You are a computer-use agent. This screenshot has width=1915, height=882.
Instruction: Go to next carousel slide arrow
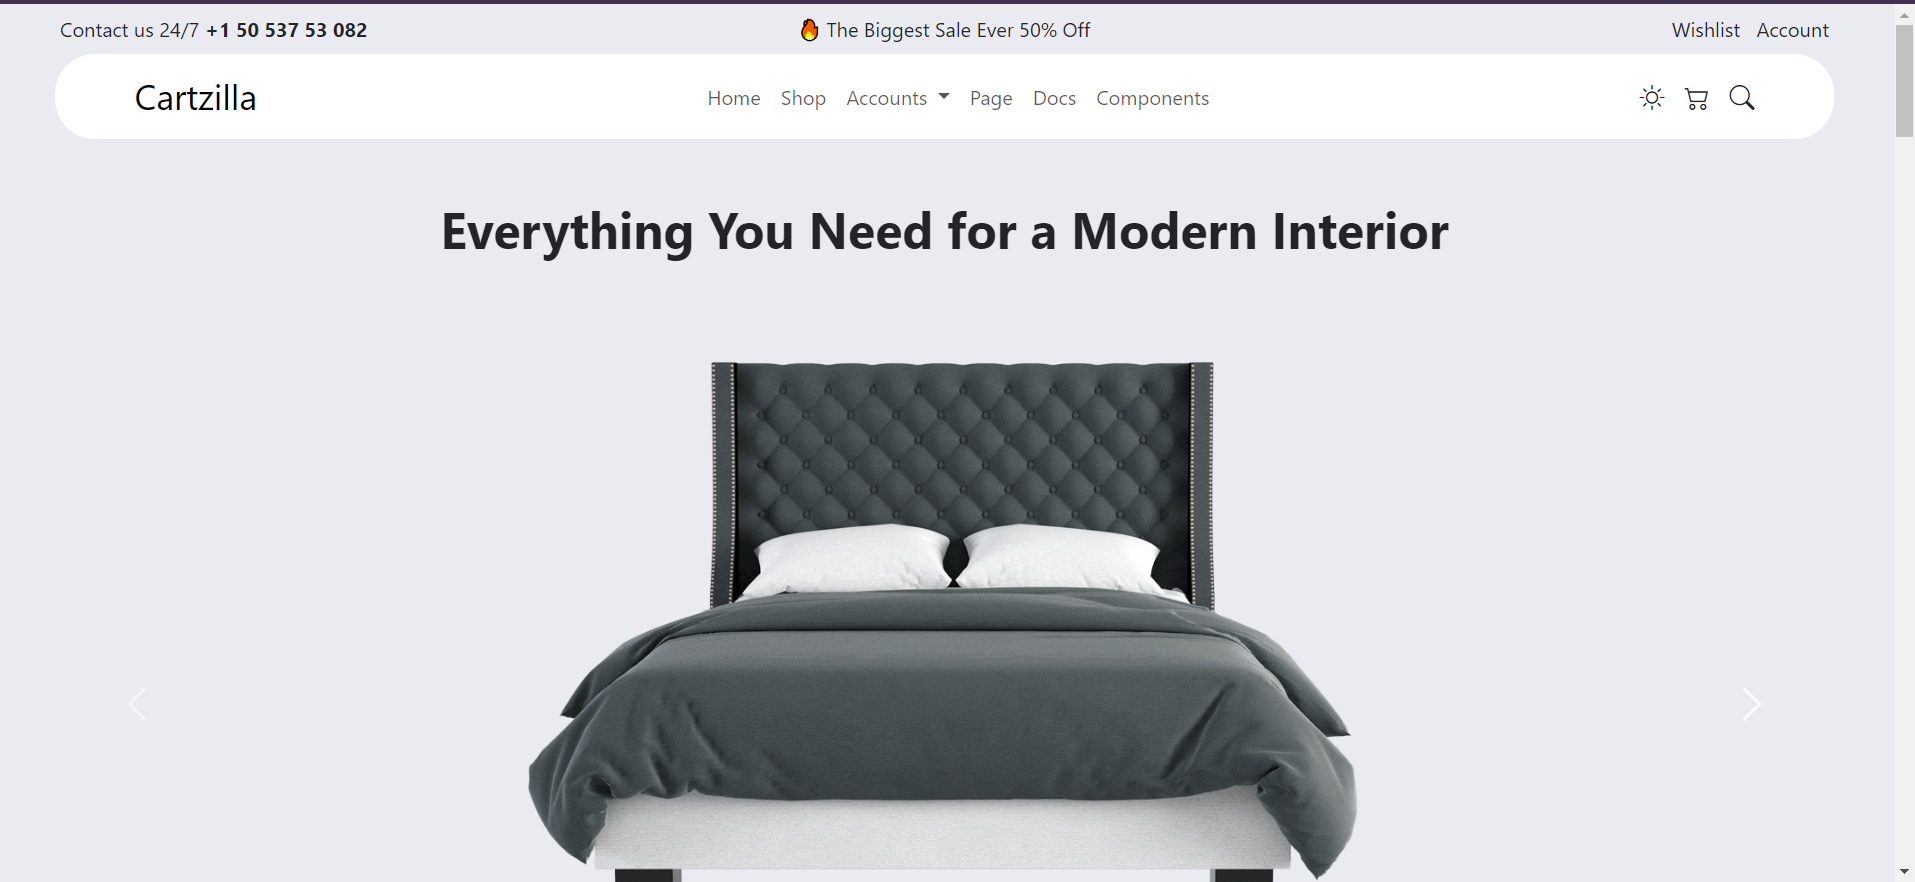1751,704
